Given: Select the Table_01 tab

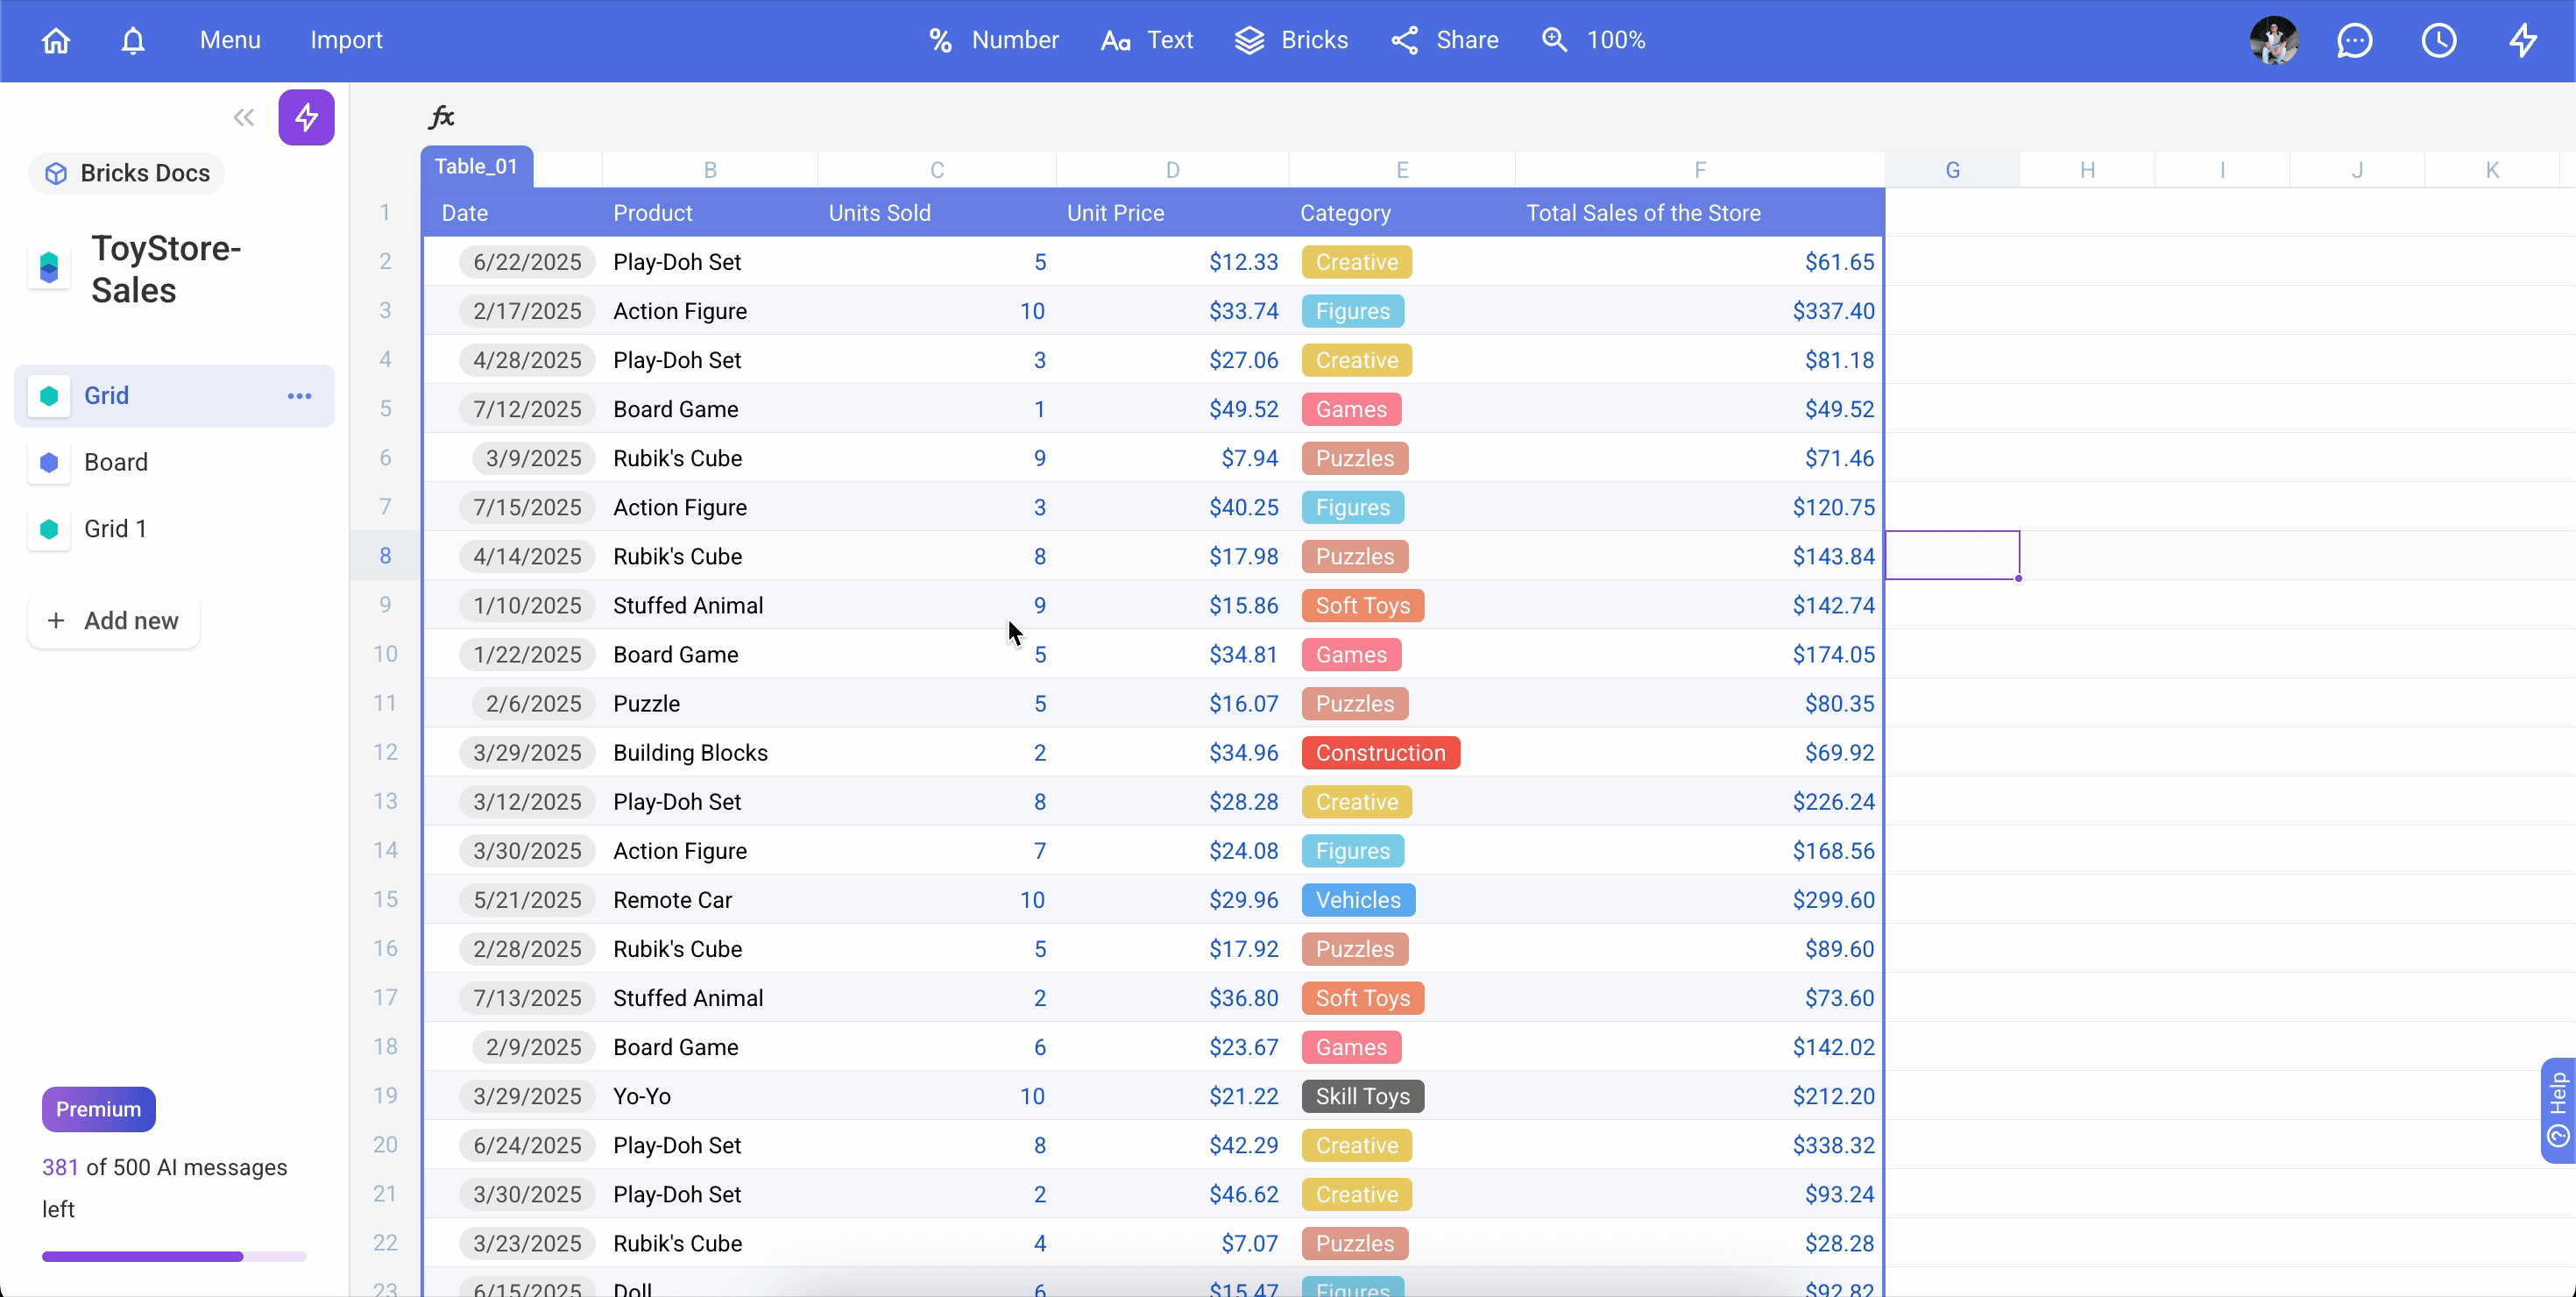Looking at the screenshot, I should 476,166.
